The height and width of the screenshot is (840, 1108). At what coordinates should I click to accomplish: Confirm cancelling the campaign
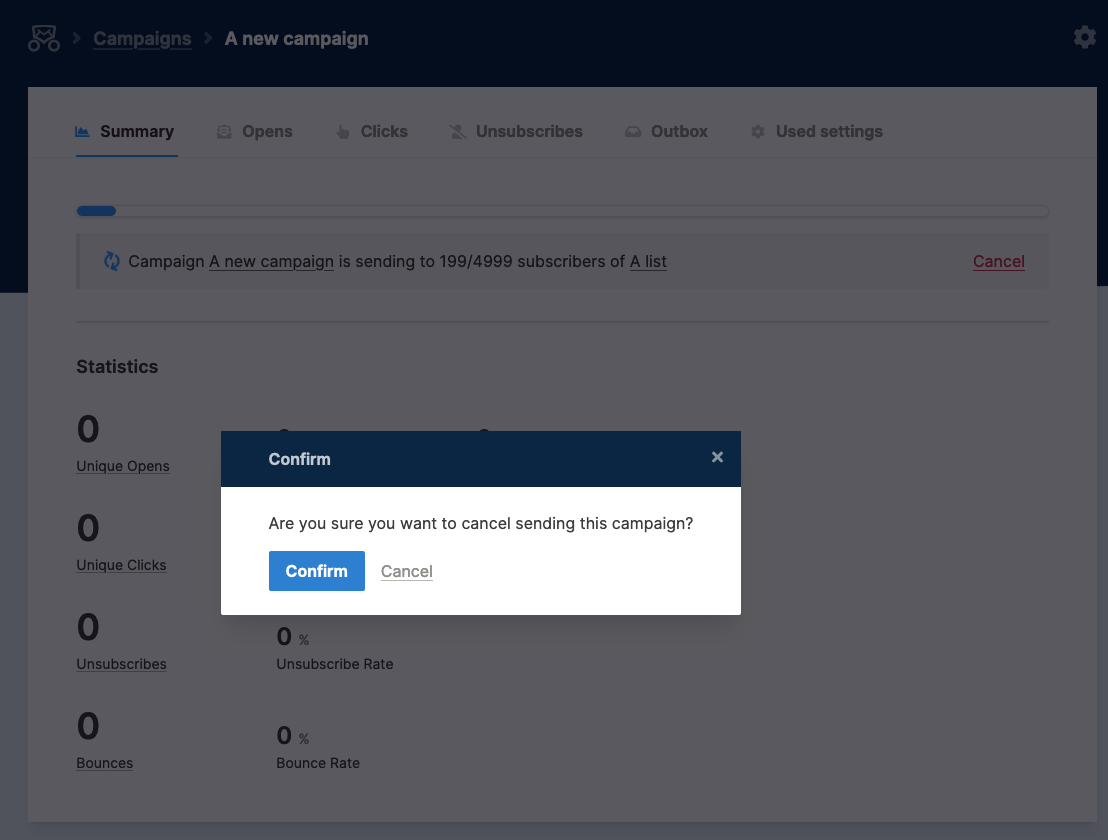[317, 571]
